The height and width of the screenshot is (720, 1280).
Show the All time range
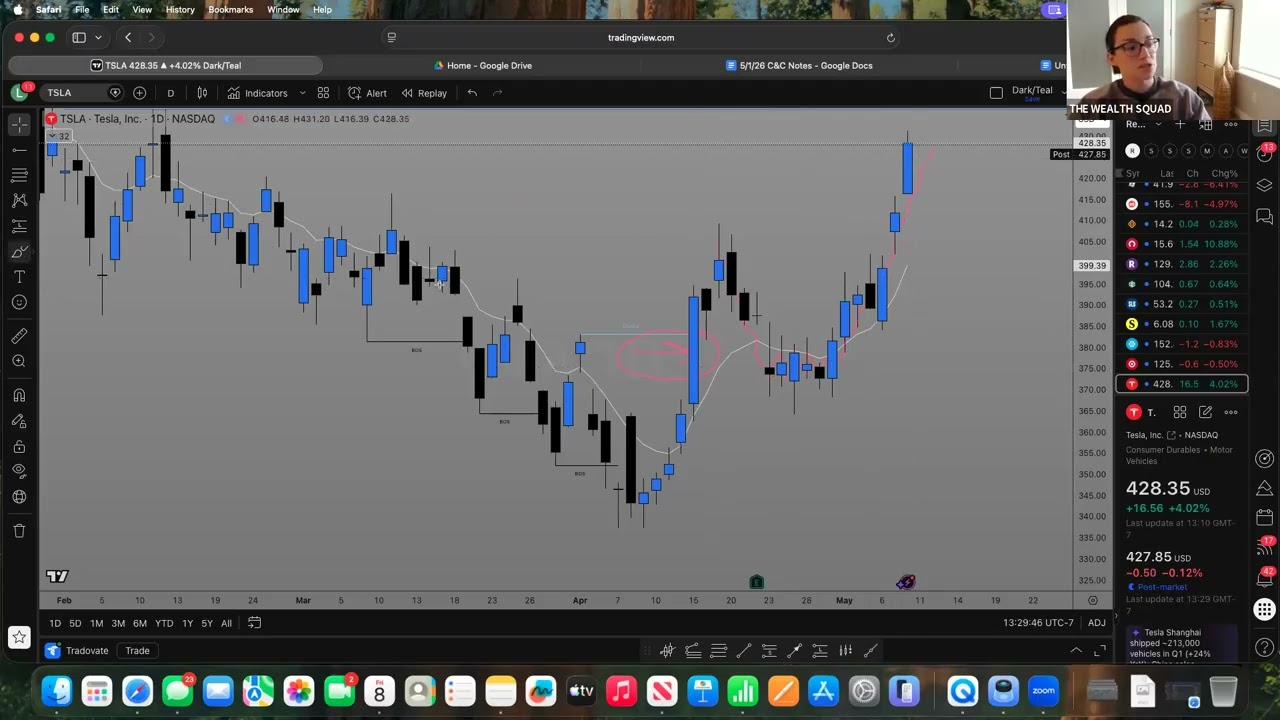coord(226,623)
